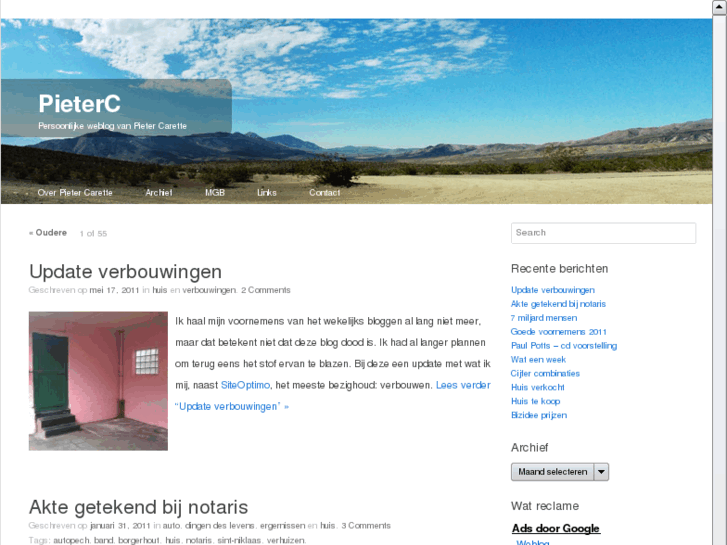The height and width of the screenshot is (545, 727).
Task: Open Ads door Google link
Action: pyautogui.click(x=555, y=528)
